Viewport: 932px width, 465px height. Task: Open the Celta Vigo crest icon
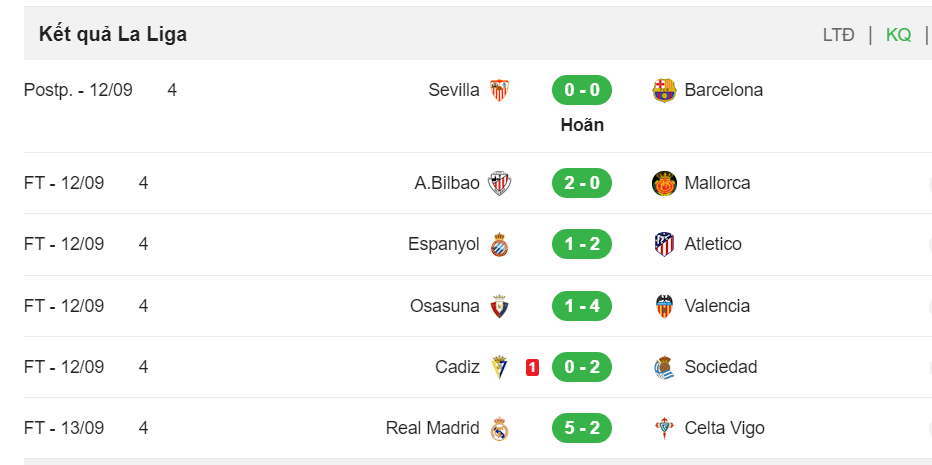tap(664, 429)
